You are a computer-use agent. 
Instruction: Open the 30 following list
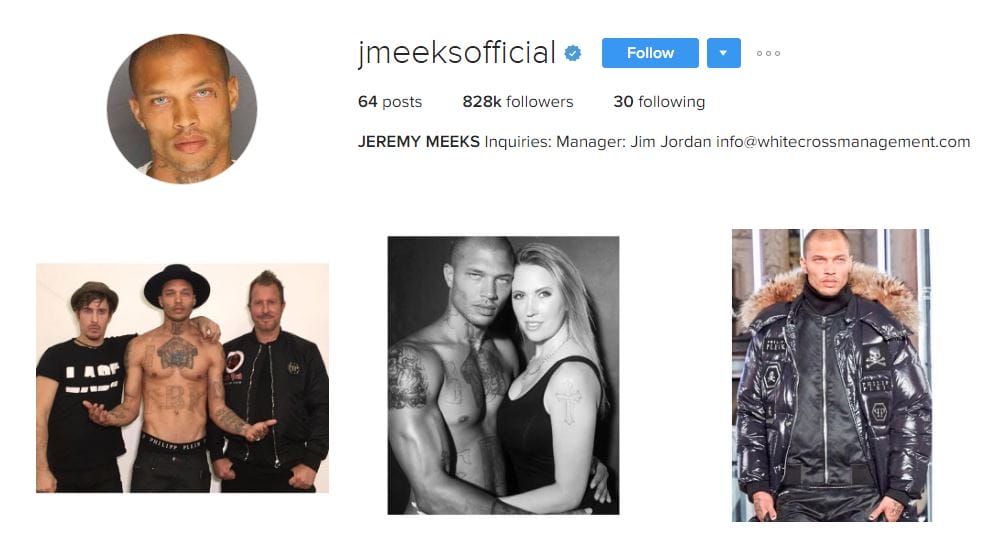click(x=659, y=101)
